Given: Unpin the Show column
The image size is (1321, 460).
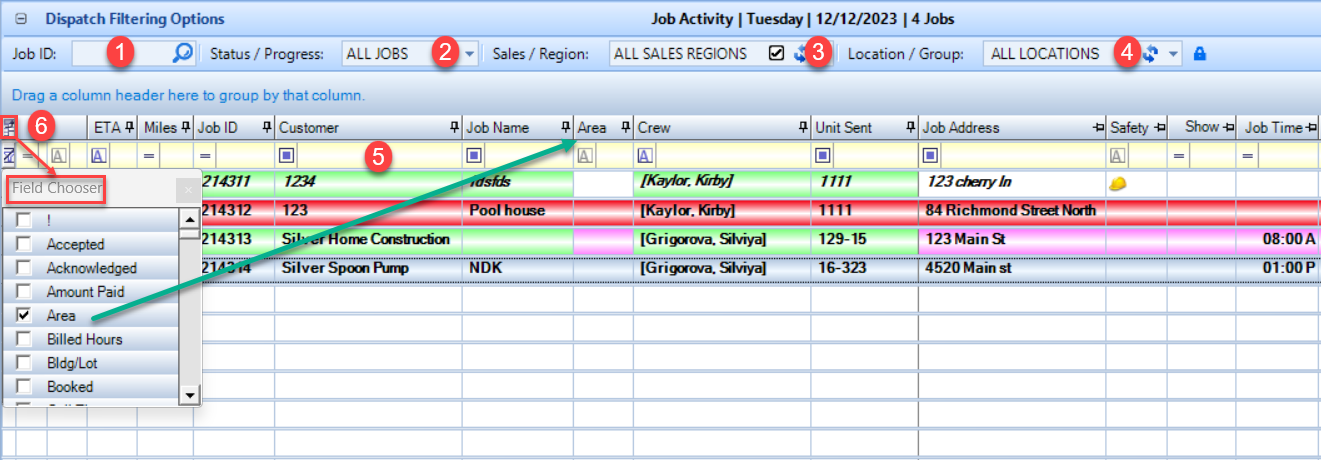Looking at the screenshot, I should click(1228, 128).
